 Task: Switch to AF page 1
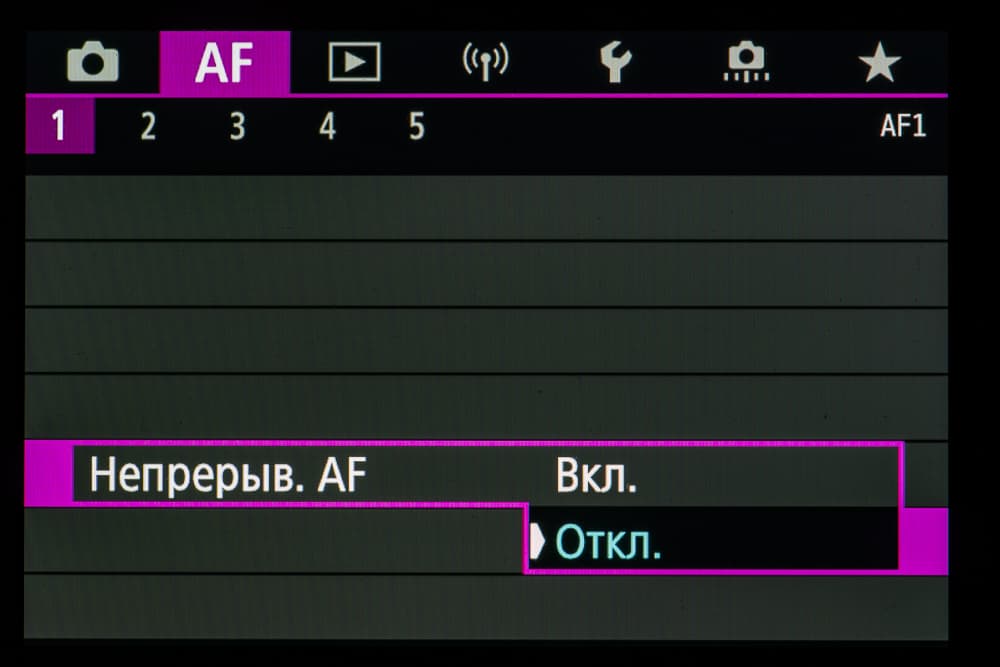tap(59, 127)
